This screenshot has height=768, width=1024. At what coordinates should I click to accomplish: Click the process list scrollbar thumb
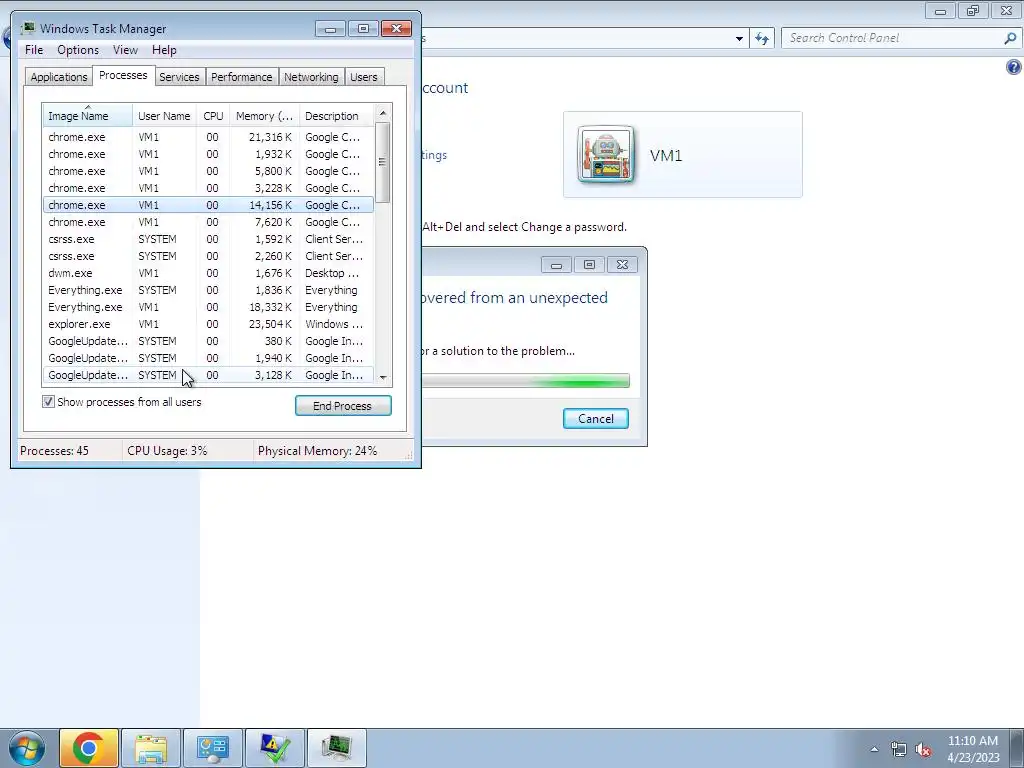(383, 162)
